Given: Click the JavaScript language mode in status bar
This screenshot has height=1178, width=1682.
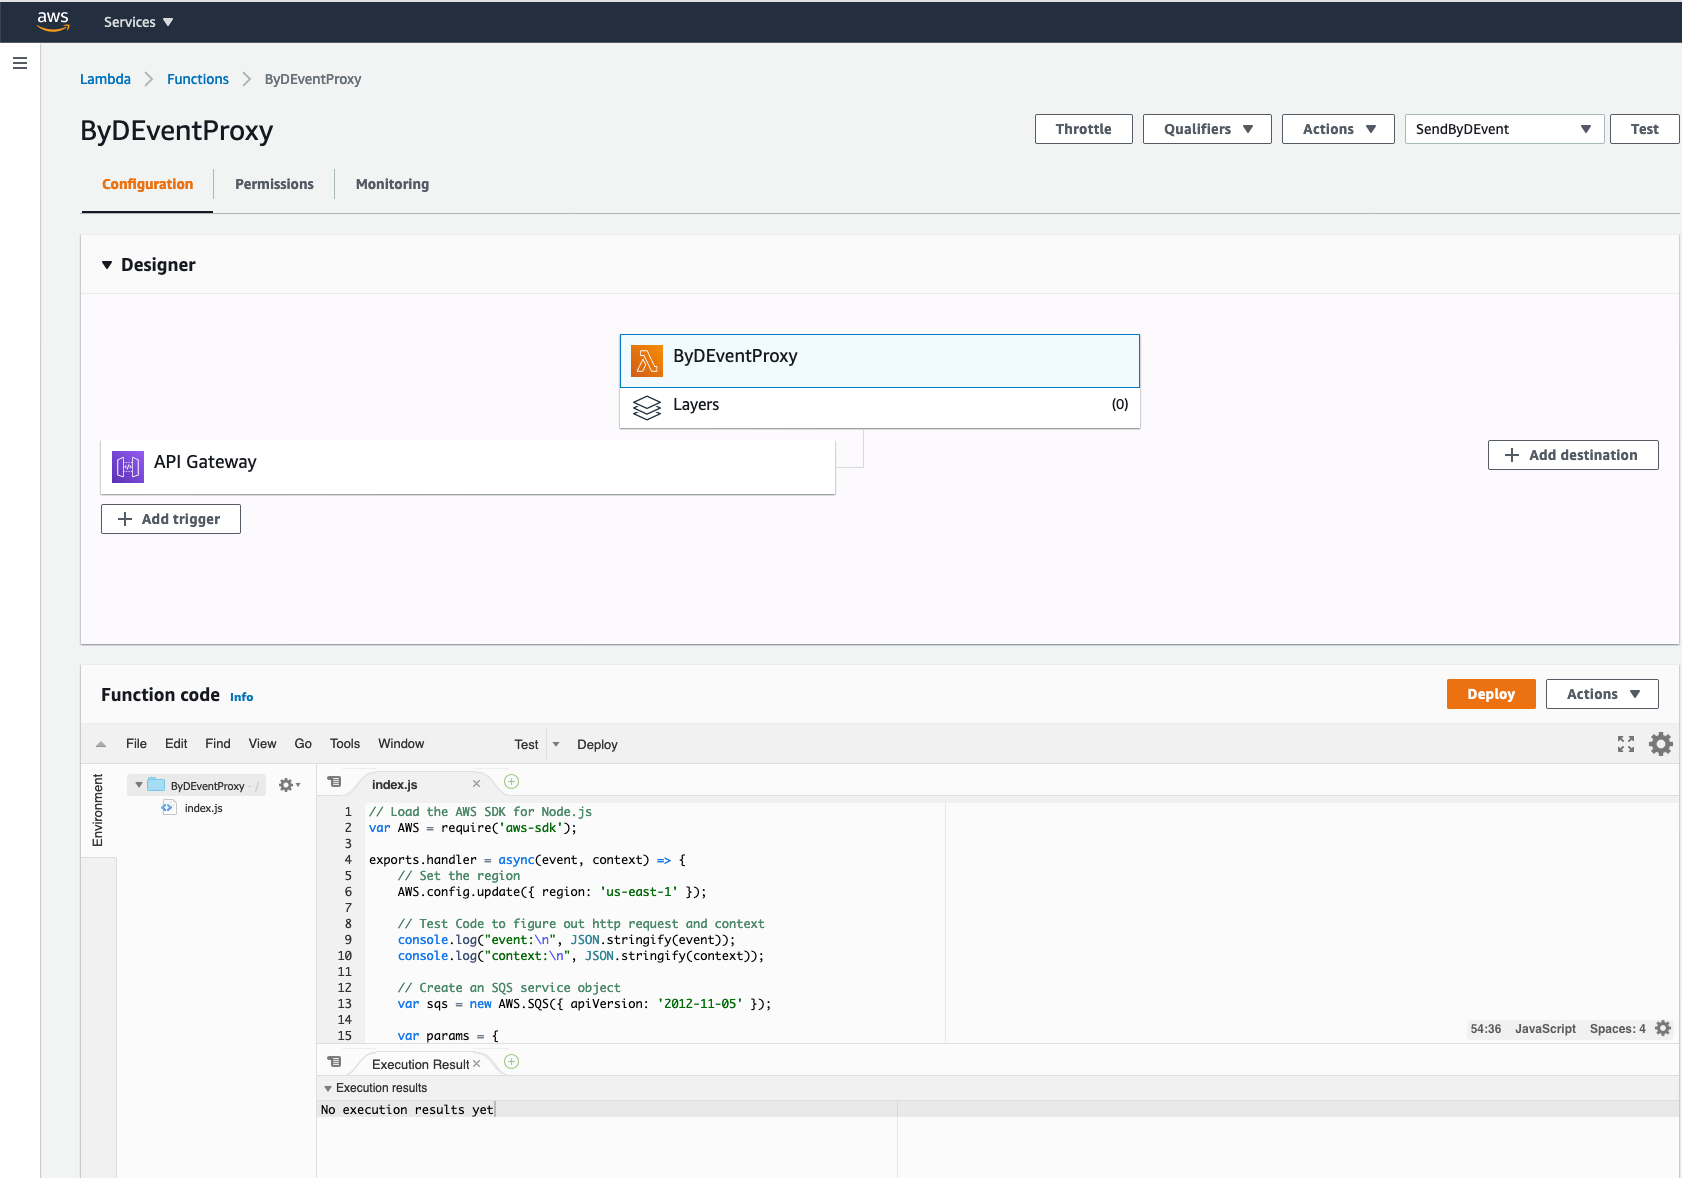Looking at the screenshot, I should pyautogui.click(x=1545, y=1029).
